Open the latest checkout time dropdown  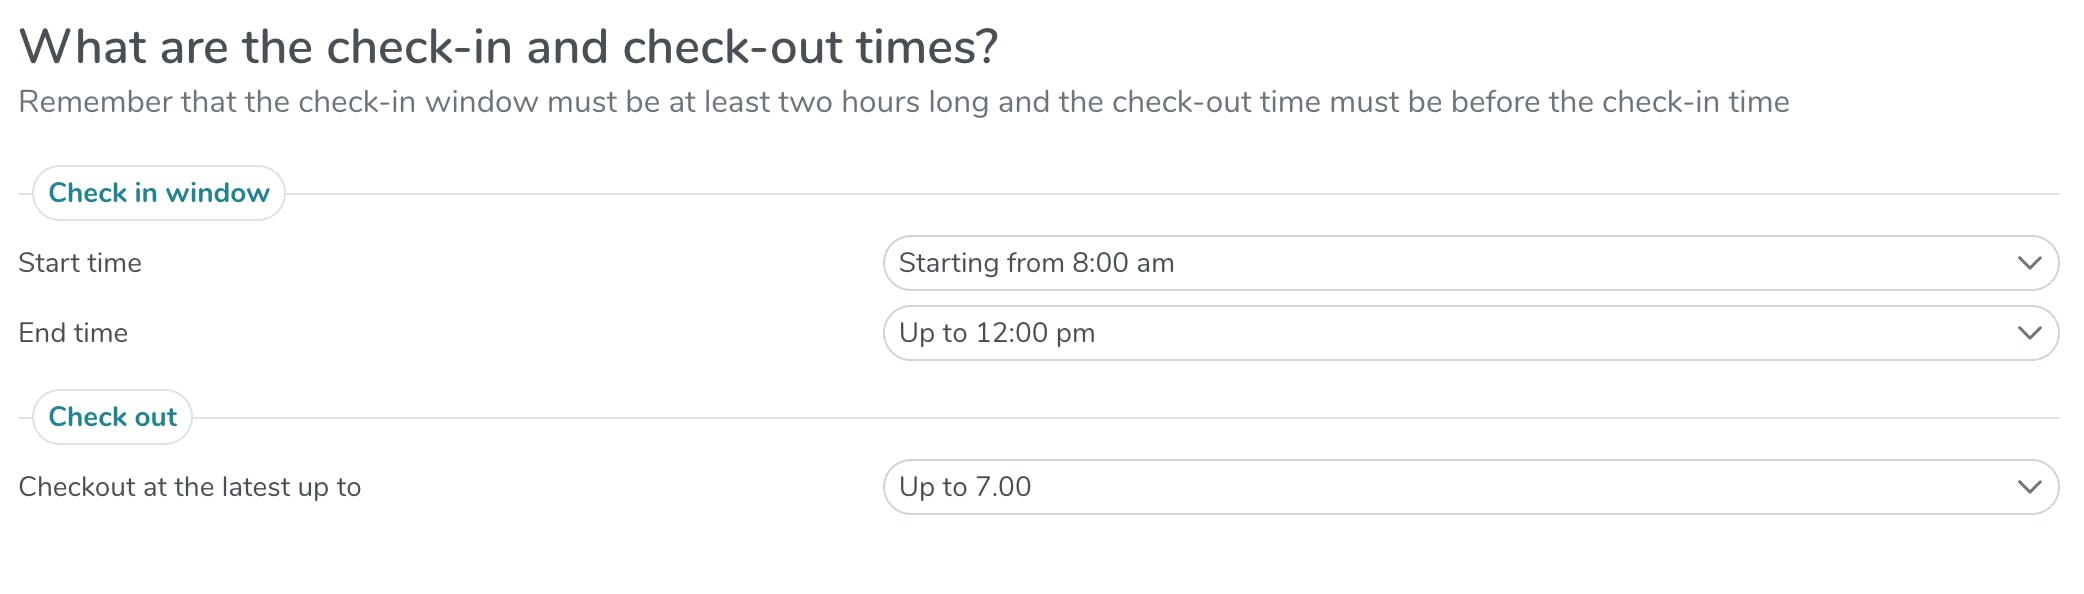point(1470,487)
